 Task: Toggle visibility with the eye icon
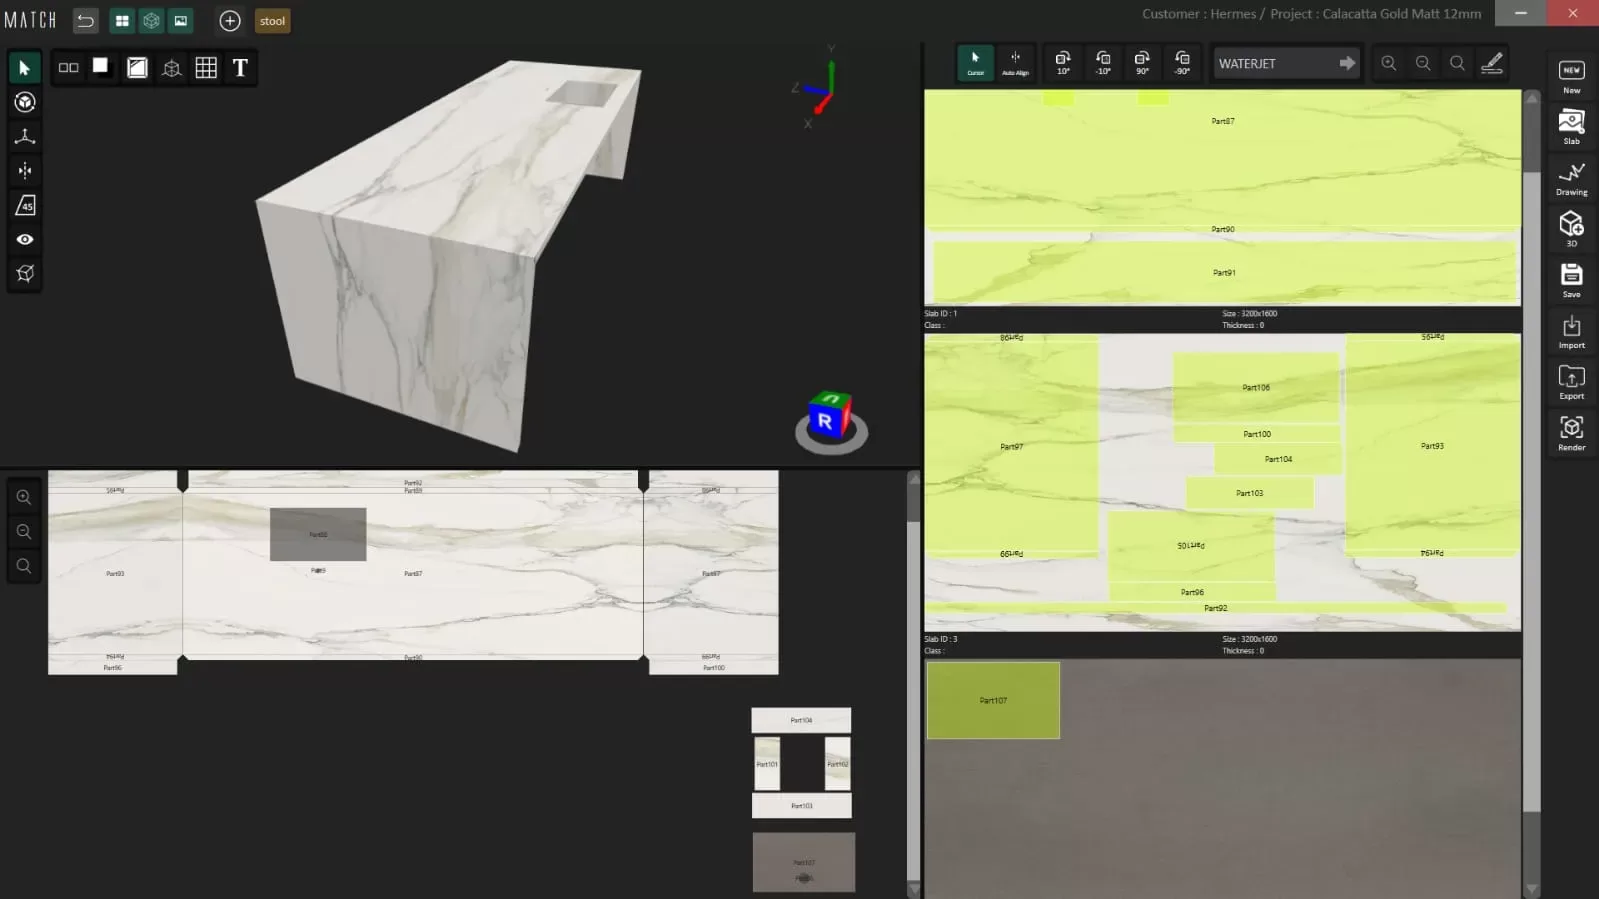[25, 240]
